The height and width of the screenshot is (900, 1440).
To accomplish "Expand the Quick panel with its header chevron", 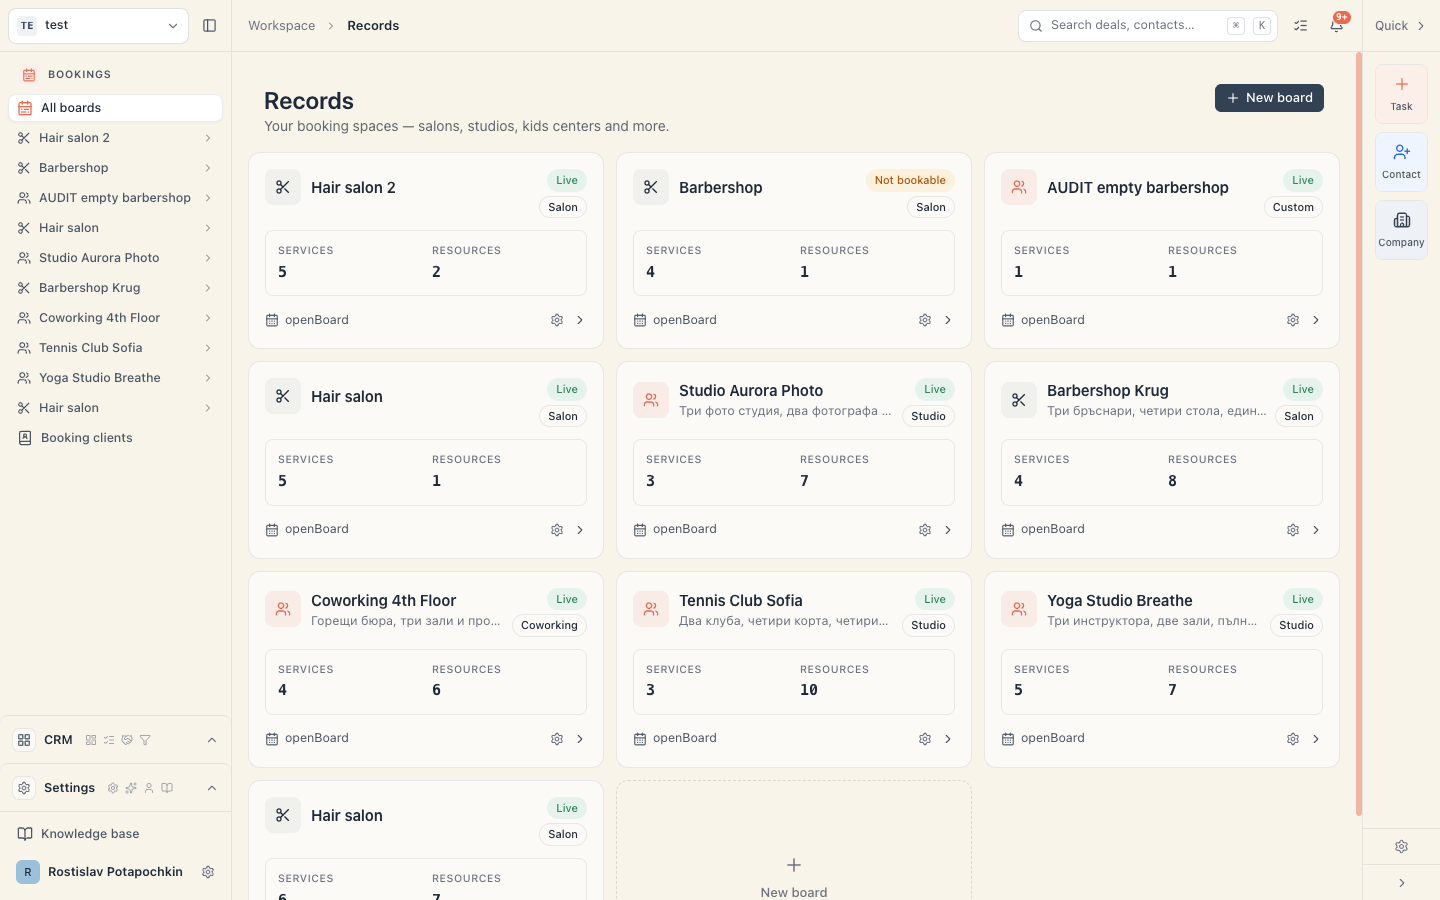I will tap(1421, 26).
